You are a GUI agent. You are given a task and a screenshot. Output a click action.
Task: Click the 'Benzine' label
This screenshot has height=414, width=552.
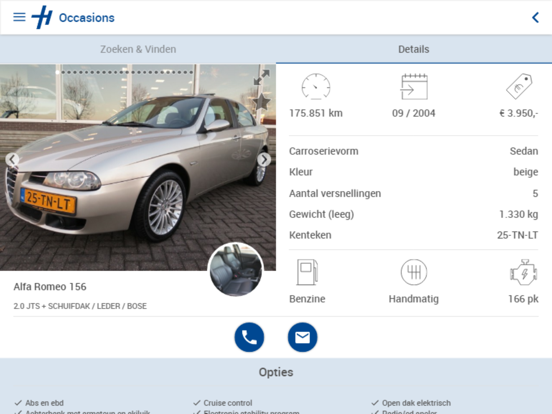(307, 299)
